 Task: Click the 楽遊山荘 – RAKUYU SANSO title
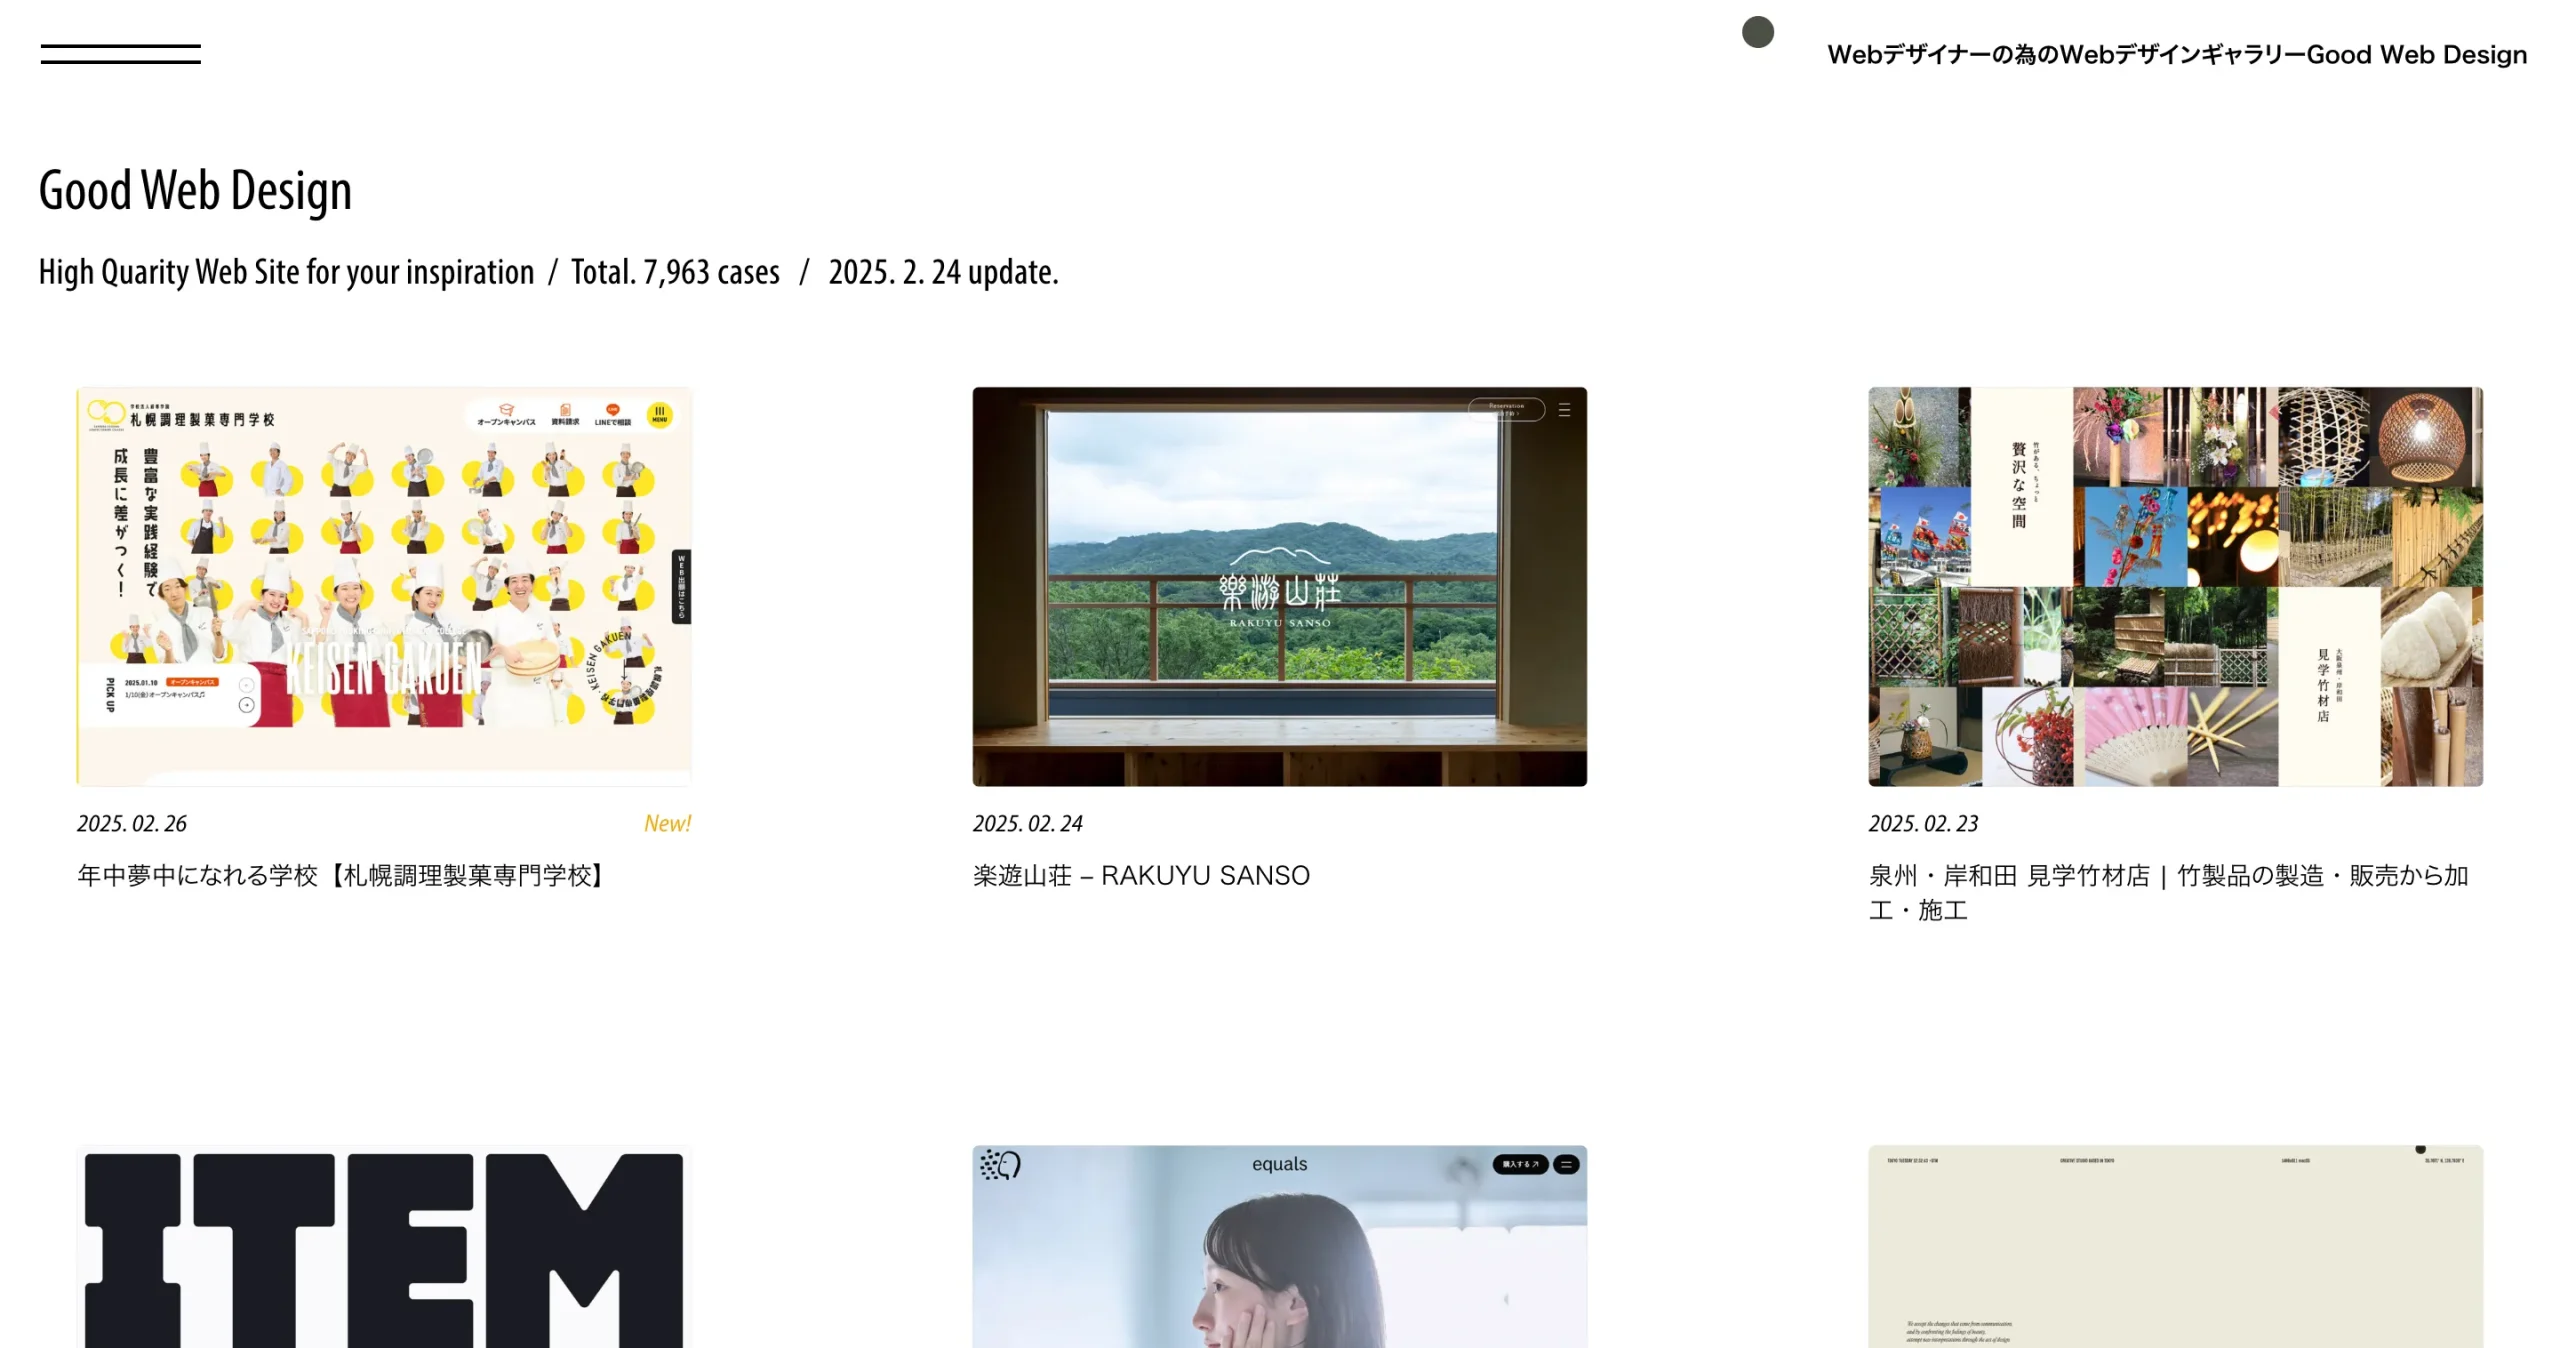coord(1141,876)
